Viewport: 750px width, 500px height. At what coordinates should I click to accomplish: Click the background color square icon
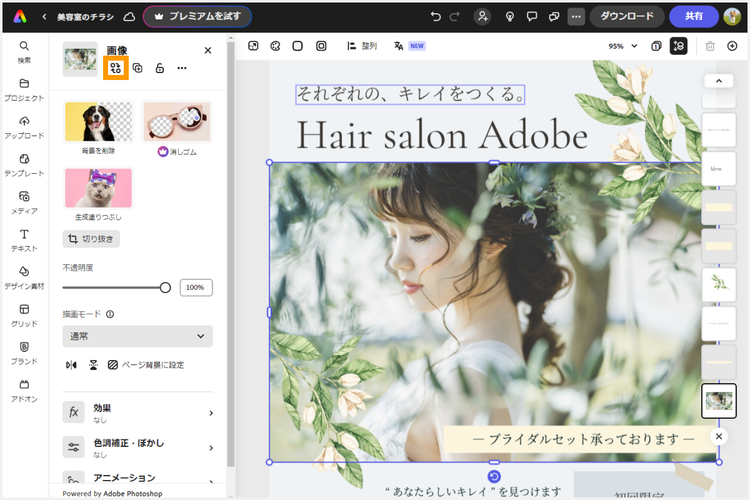[298, 46]
